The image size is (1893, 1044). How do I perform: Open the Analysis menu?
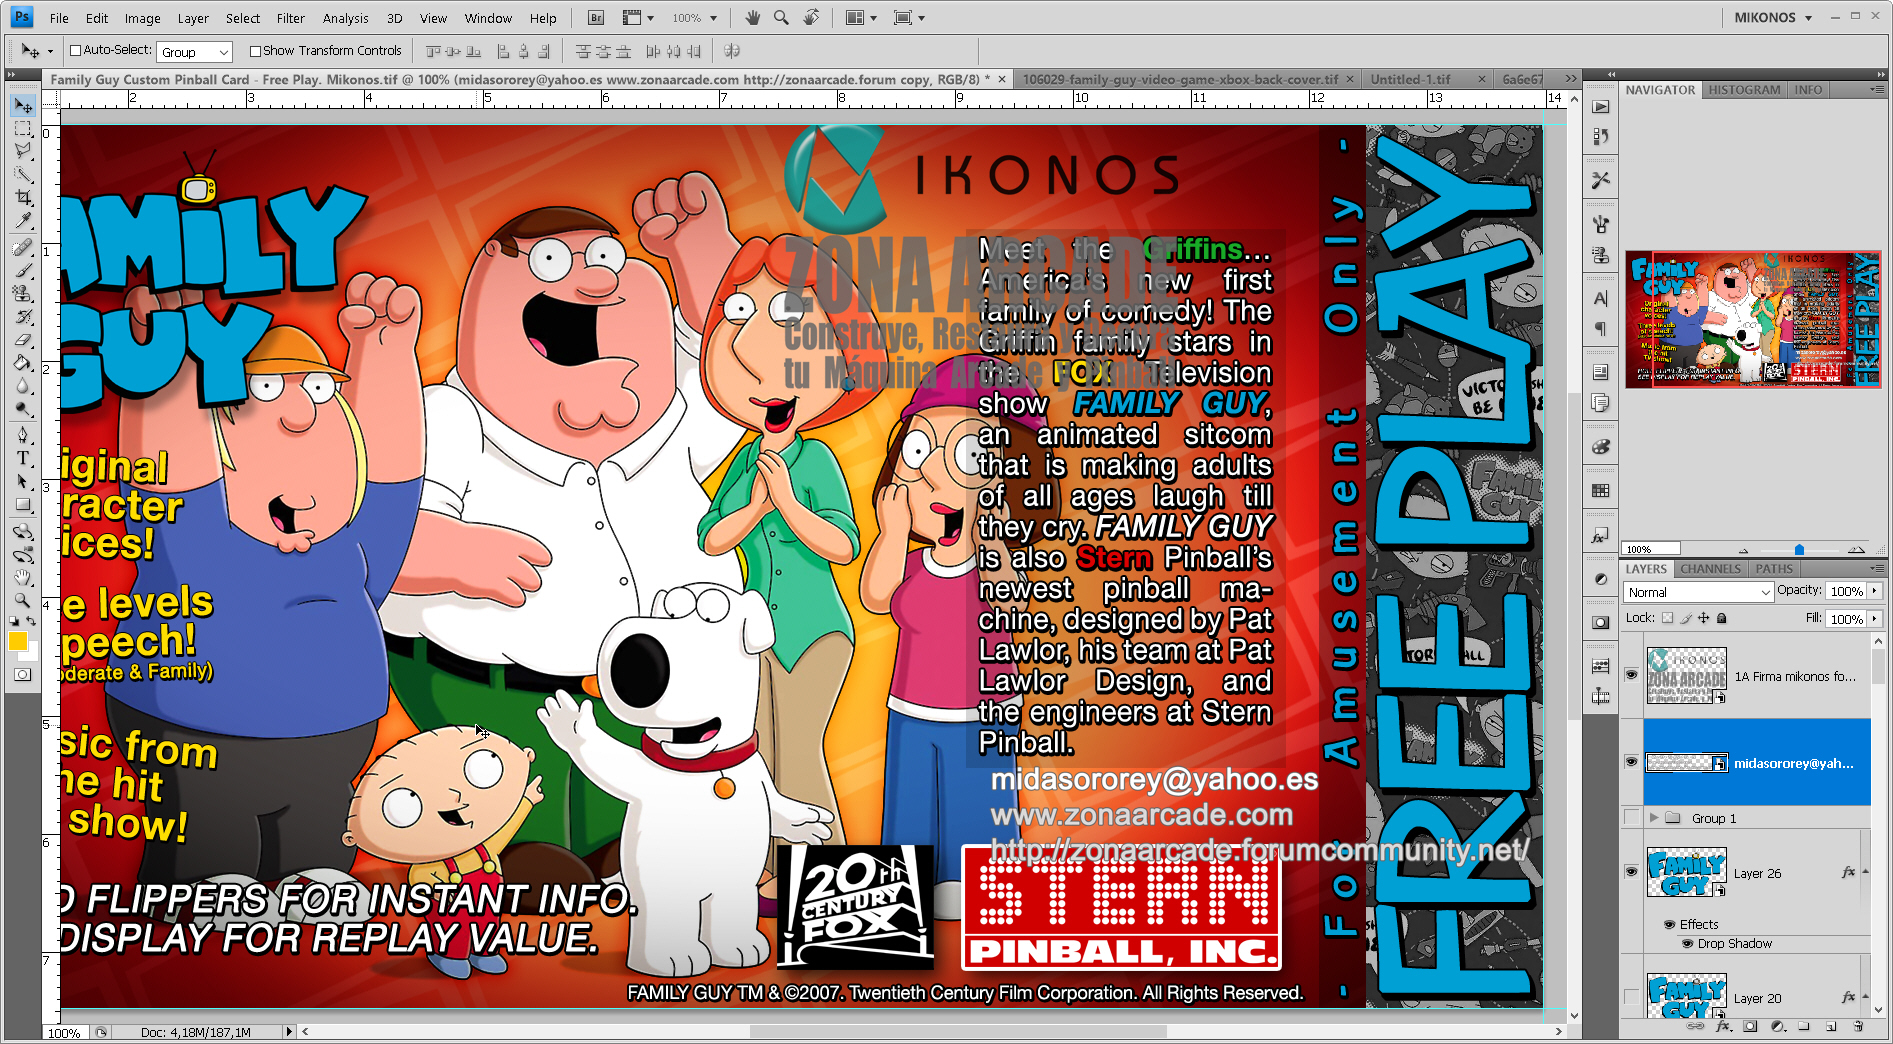click(x=345, y=18)
